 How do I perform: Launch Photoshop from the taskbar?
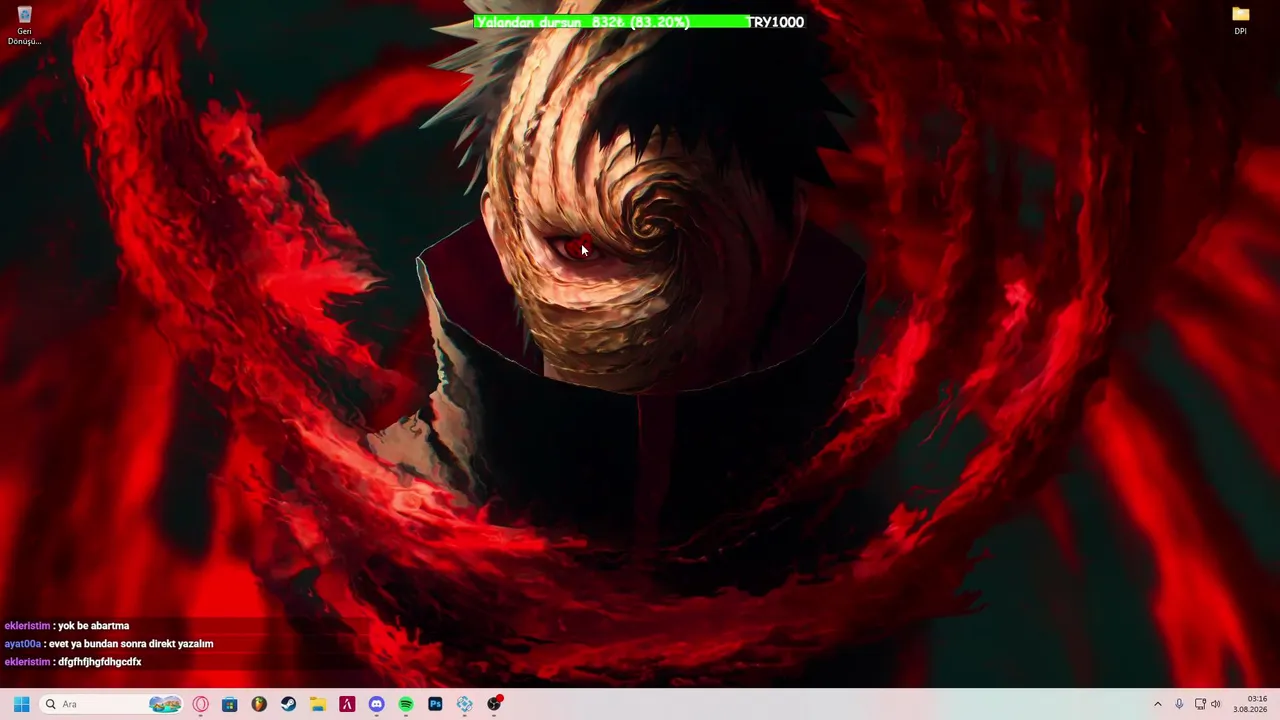435,704
